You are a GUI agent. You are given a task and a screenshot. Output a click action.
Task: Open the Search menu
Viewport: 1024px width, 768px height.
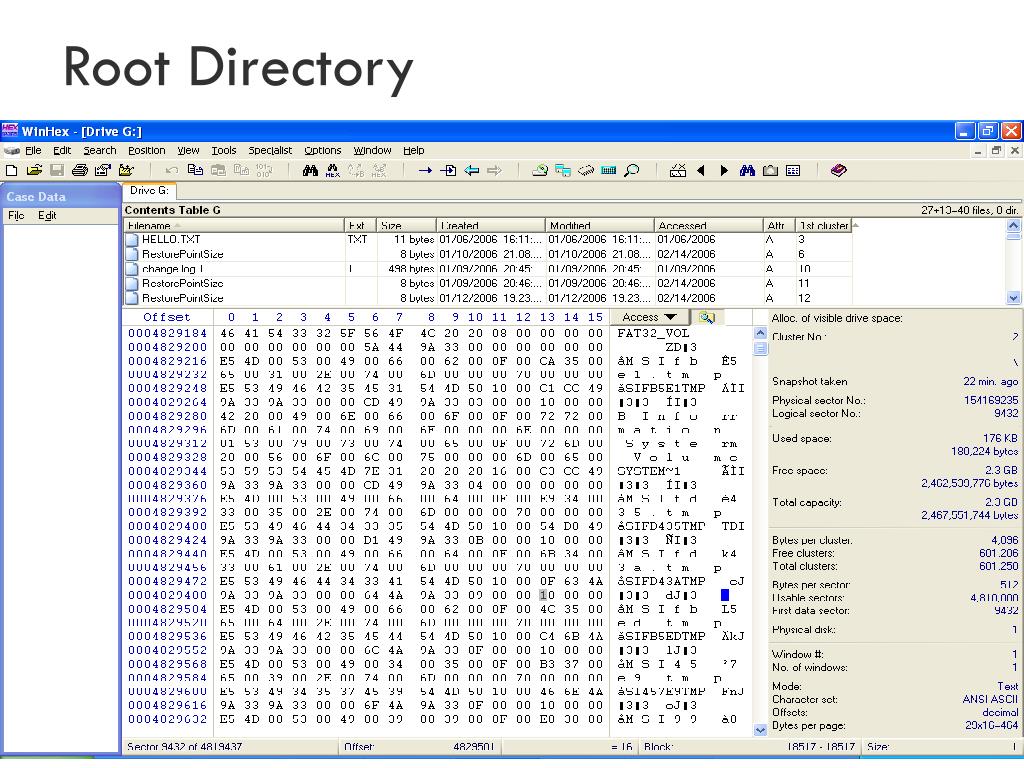tap(100, 150)
